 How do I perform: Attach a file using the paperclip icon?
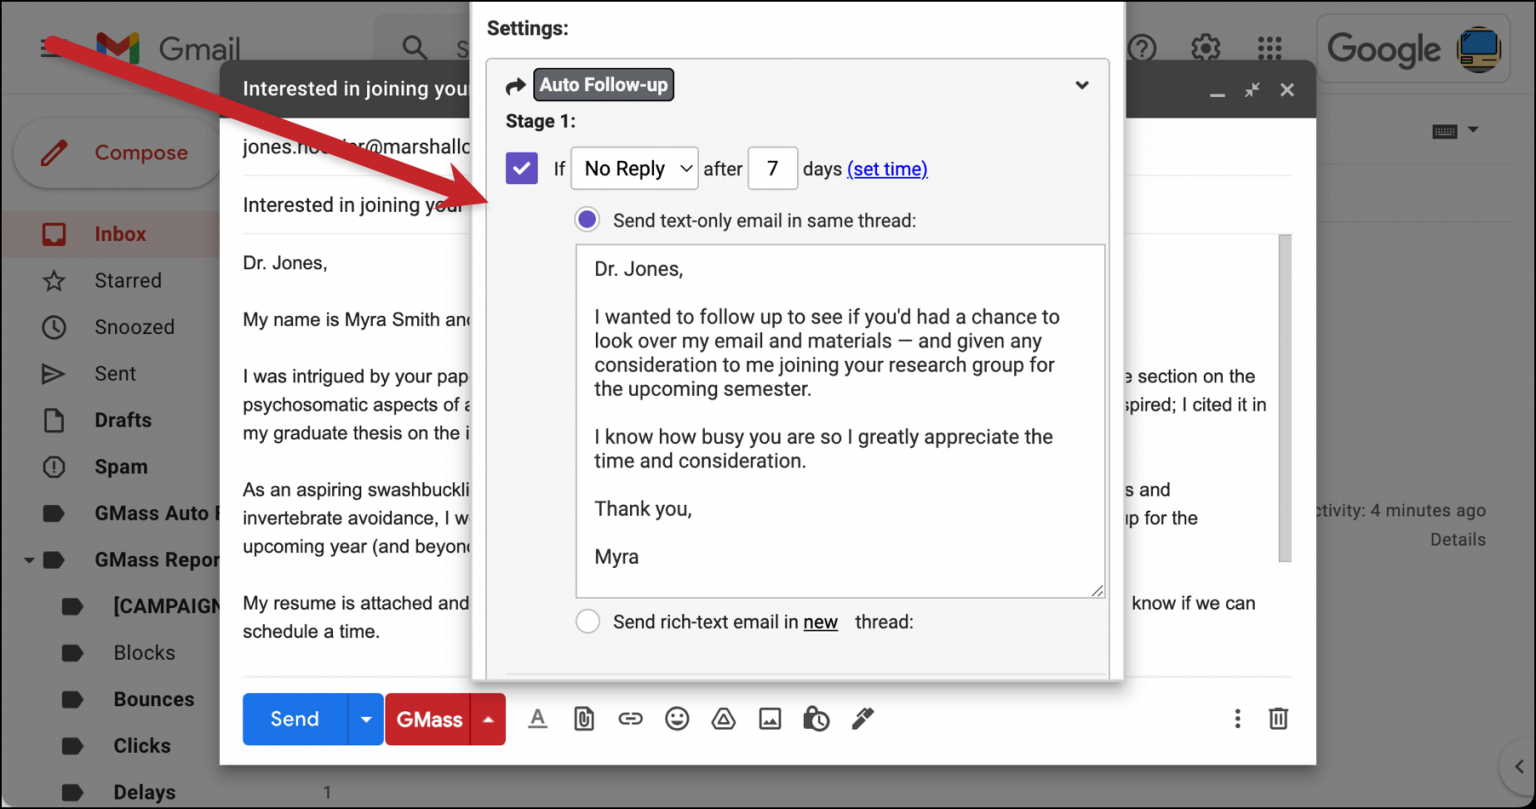584,719
